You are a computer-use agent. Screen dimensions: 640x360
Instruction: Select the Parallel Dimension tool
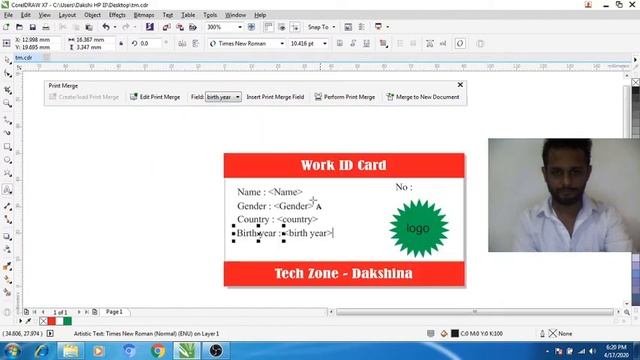point(7,206)
